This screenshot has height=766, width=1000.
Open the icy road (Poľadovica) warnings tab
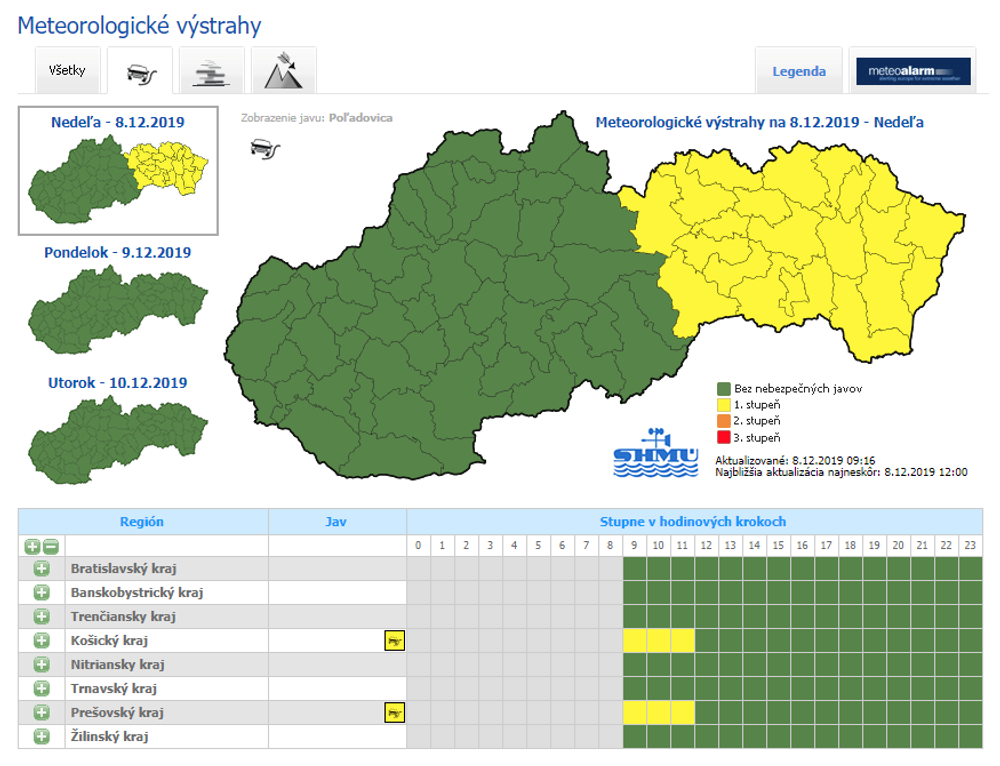(x=140, y=72)
